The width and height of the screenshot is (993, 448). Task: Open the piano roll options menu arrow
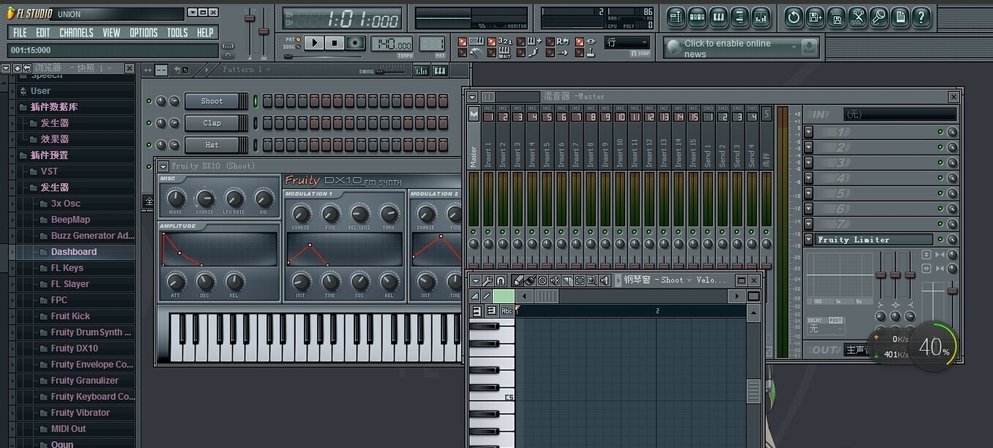click(x=476, y=280)
